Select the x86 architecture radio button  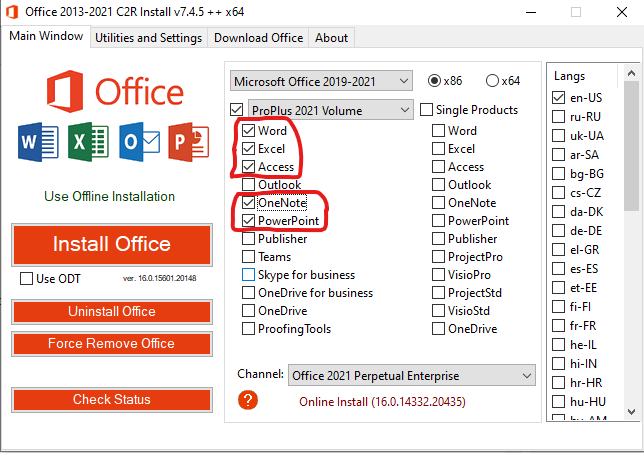[435, 81]
